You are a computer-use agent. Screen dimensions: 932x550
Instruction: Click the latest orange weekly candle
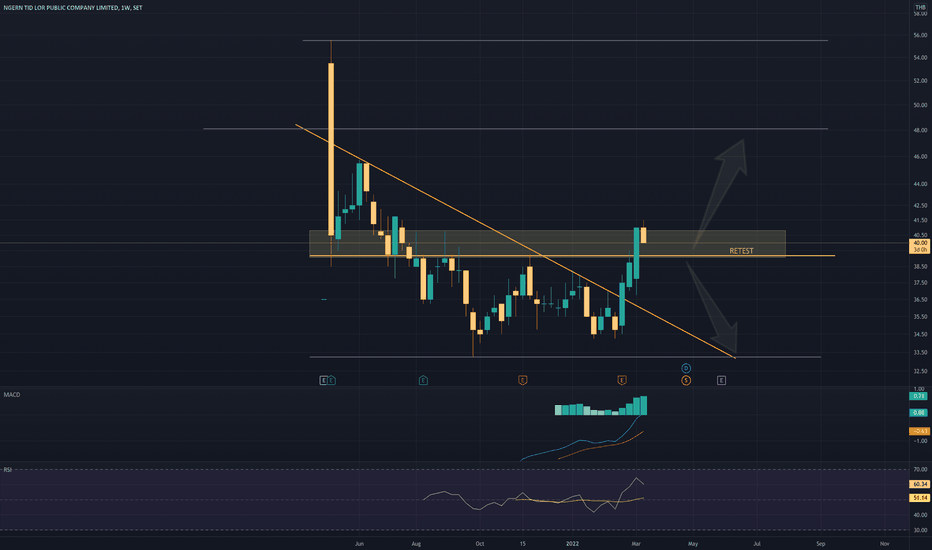[643, 235]
